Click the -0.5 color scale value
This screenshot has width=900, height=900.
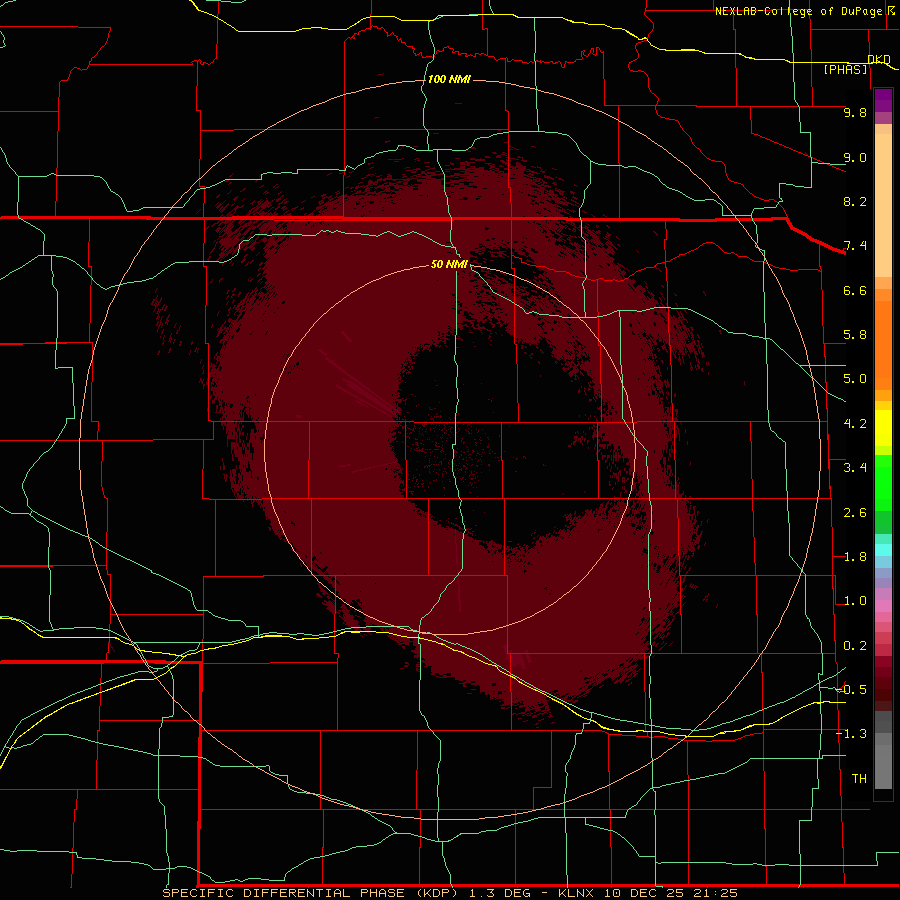coord(851,690)
